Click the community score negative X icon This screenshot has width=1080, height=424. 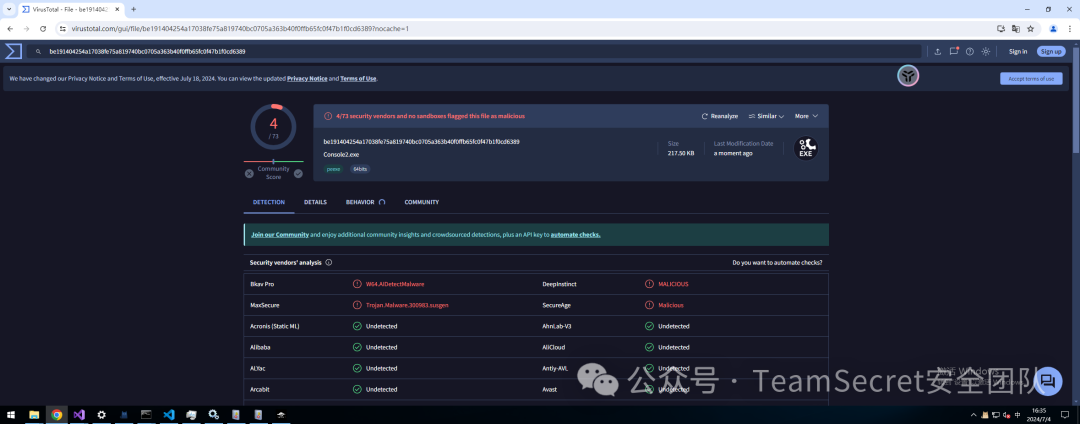point(249,173)
